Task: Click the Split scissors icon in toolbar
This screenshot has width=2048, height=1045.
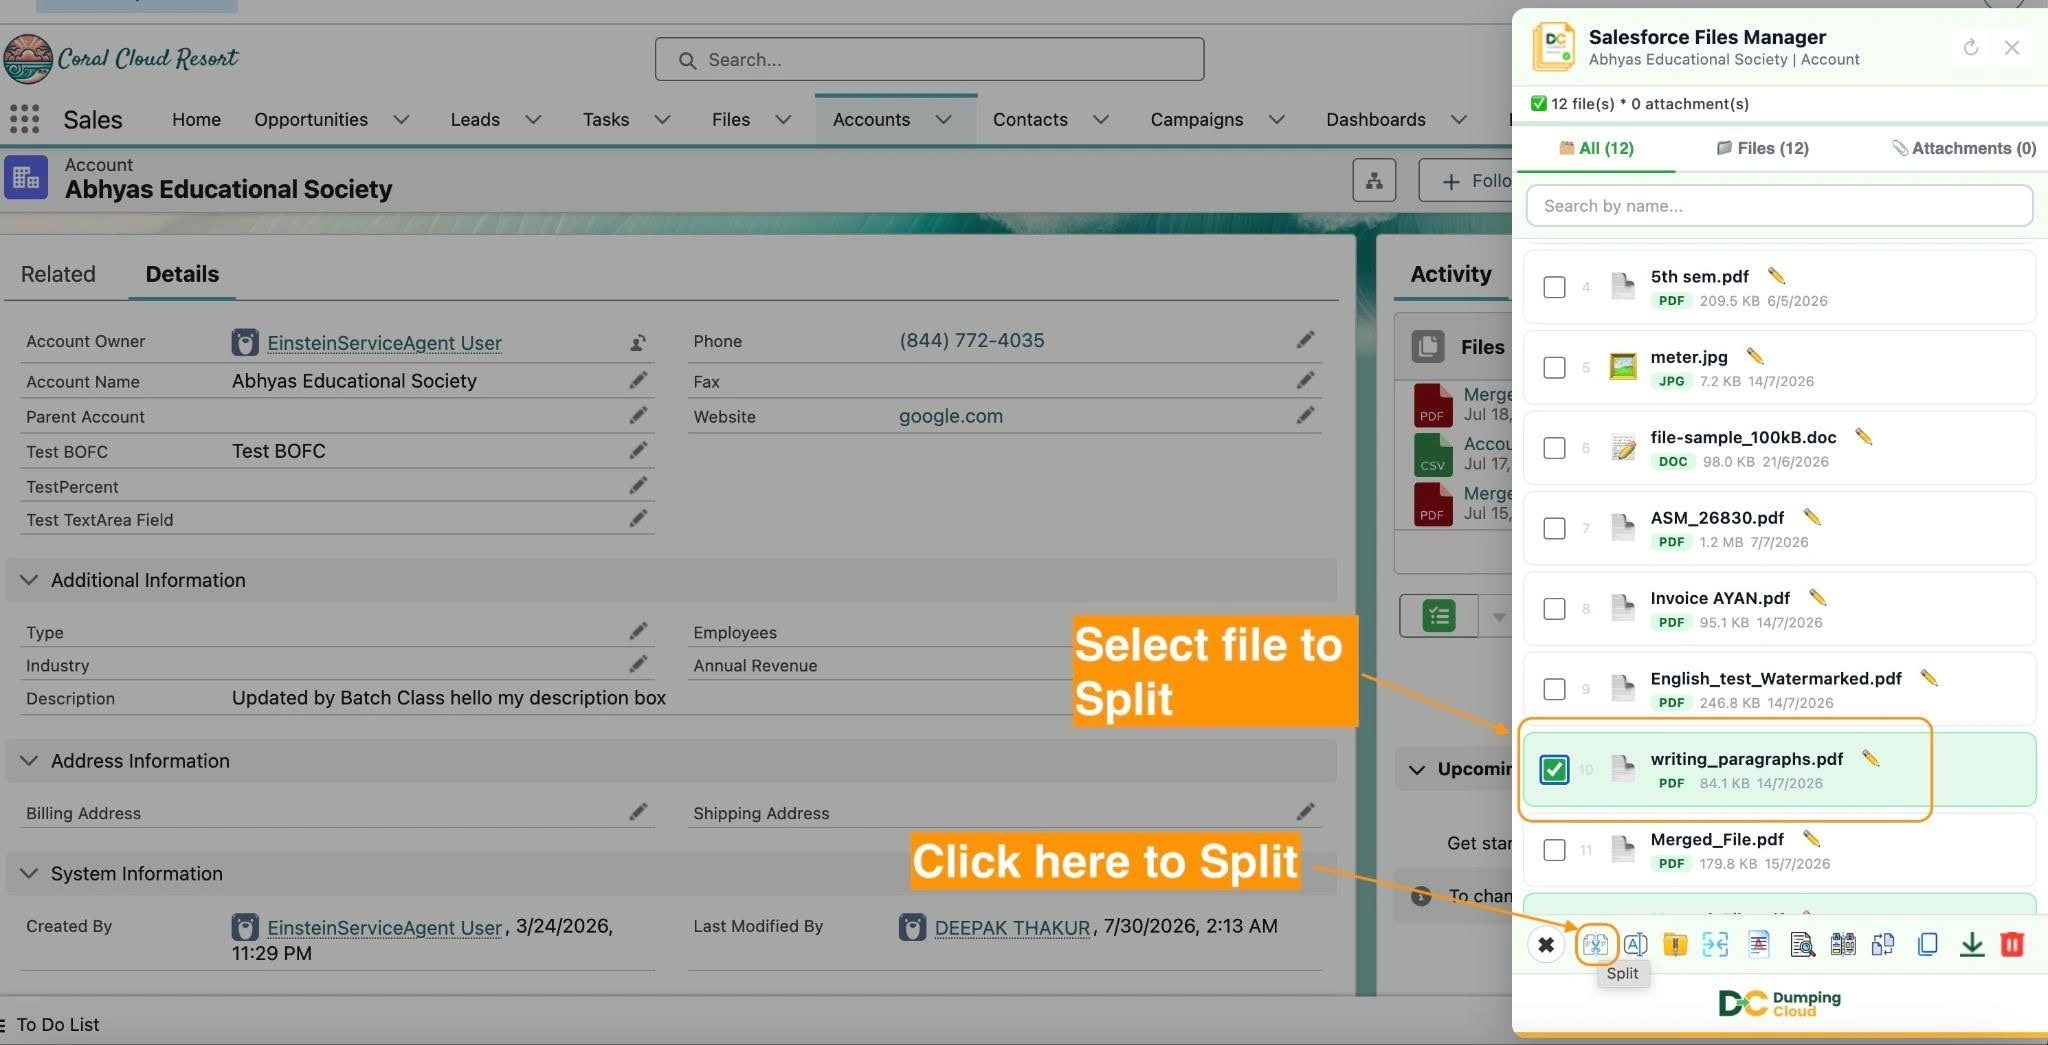Action: [x=1595, y=944]
